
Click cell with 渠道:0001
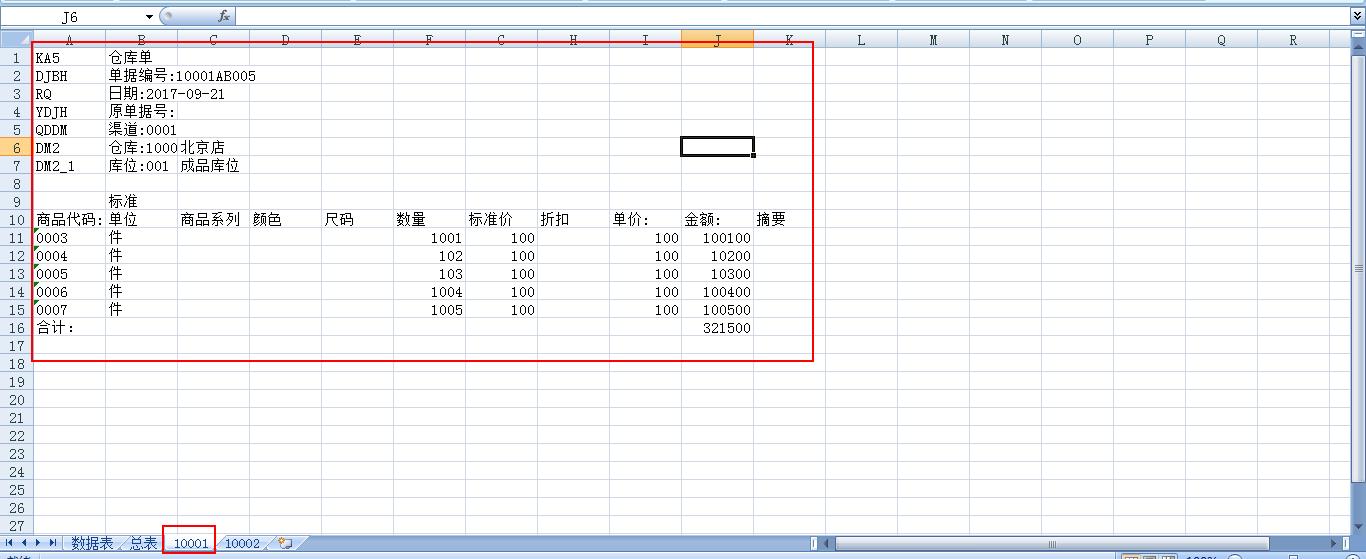[x=141, y=129]
